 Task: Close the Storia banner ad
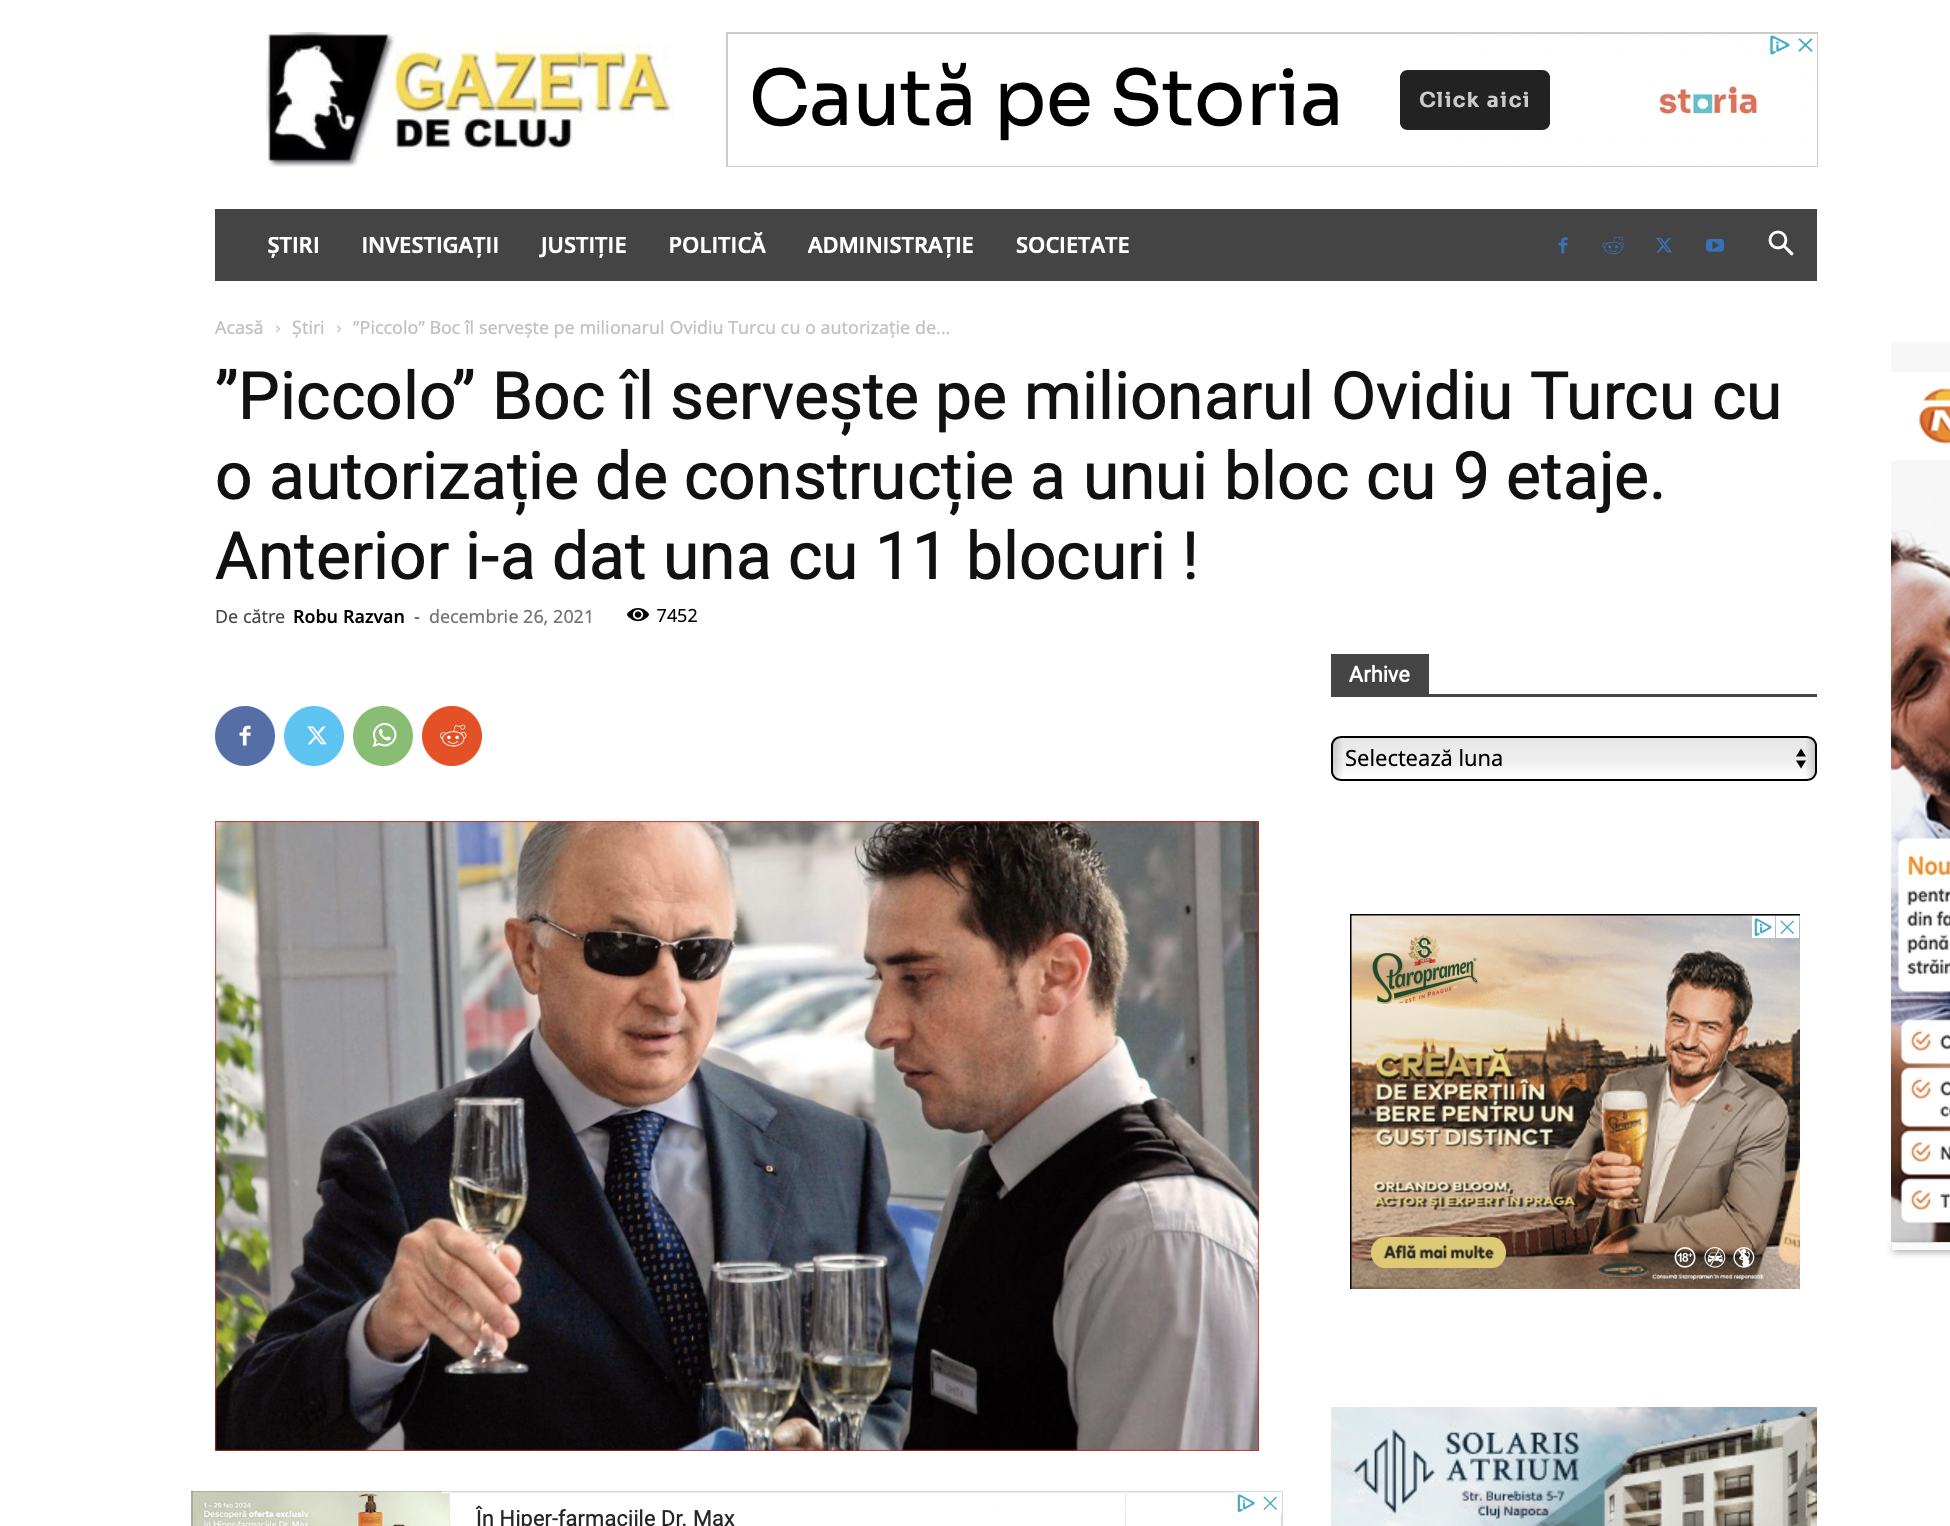(1805, 45)
